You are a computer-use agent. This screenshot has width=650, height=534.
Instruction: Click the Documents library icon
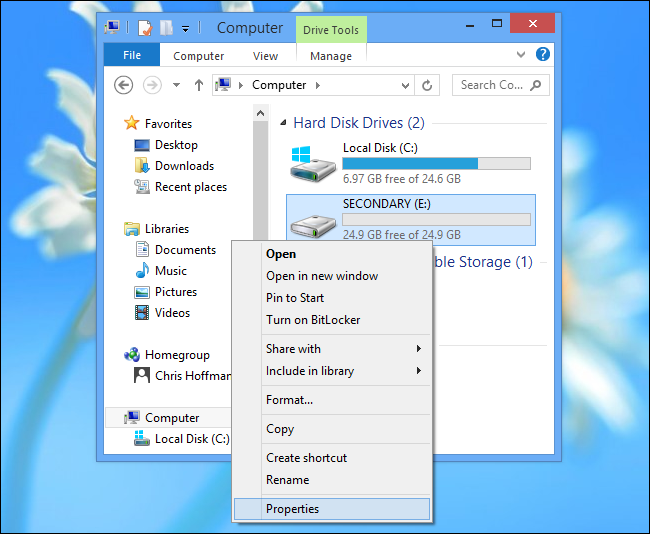pyautogui.click(x=142, y=249)
